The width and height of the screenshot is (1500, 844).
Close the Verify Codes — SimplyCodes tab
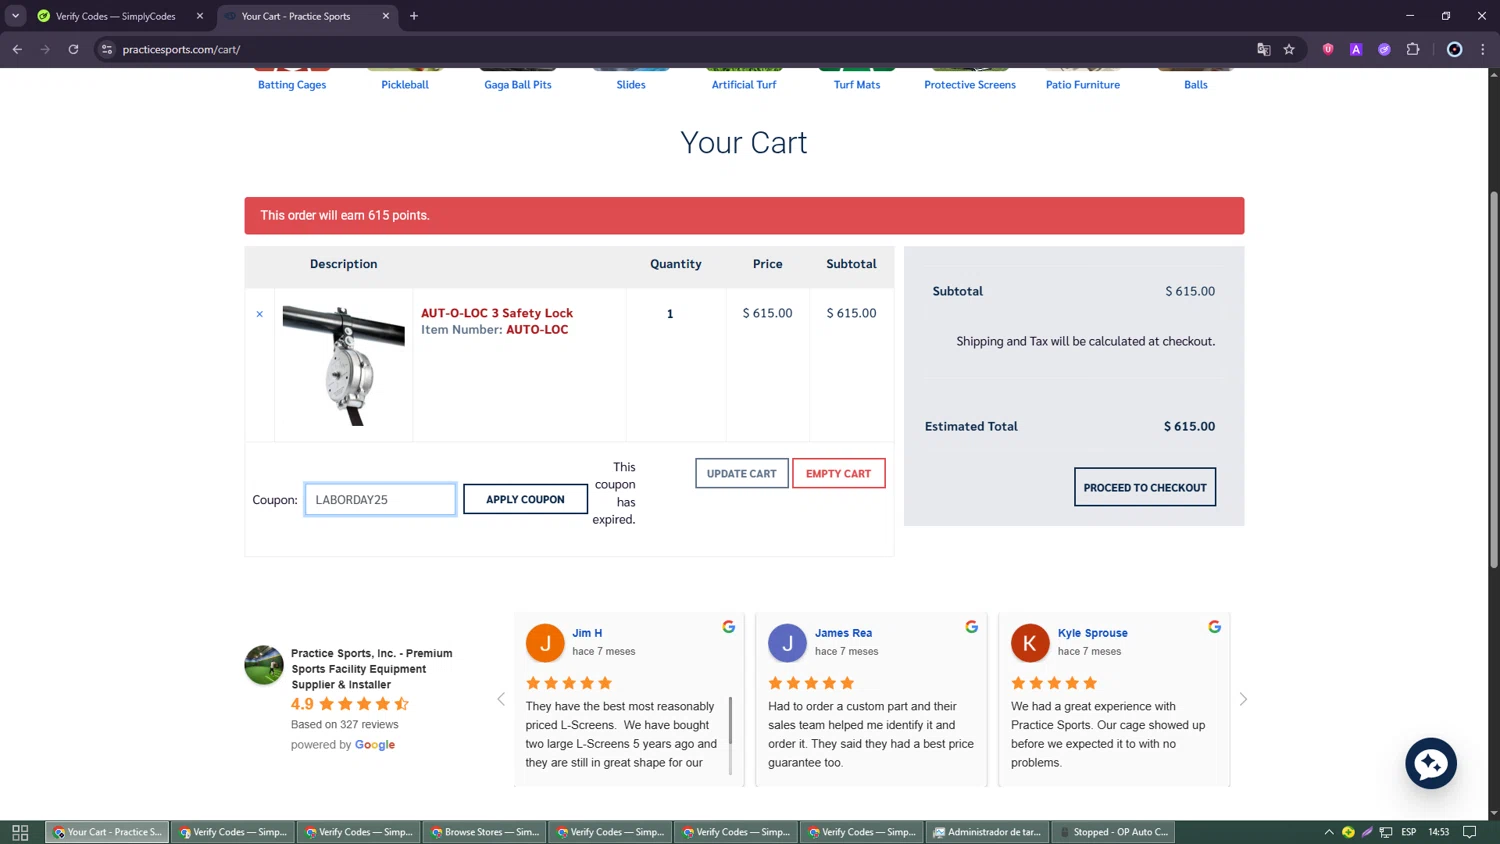click(x=200, y=16)
